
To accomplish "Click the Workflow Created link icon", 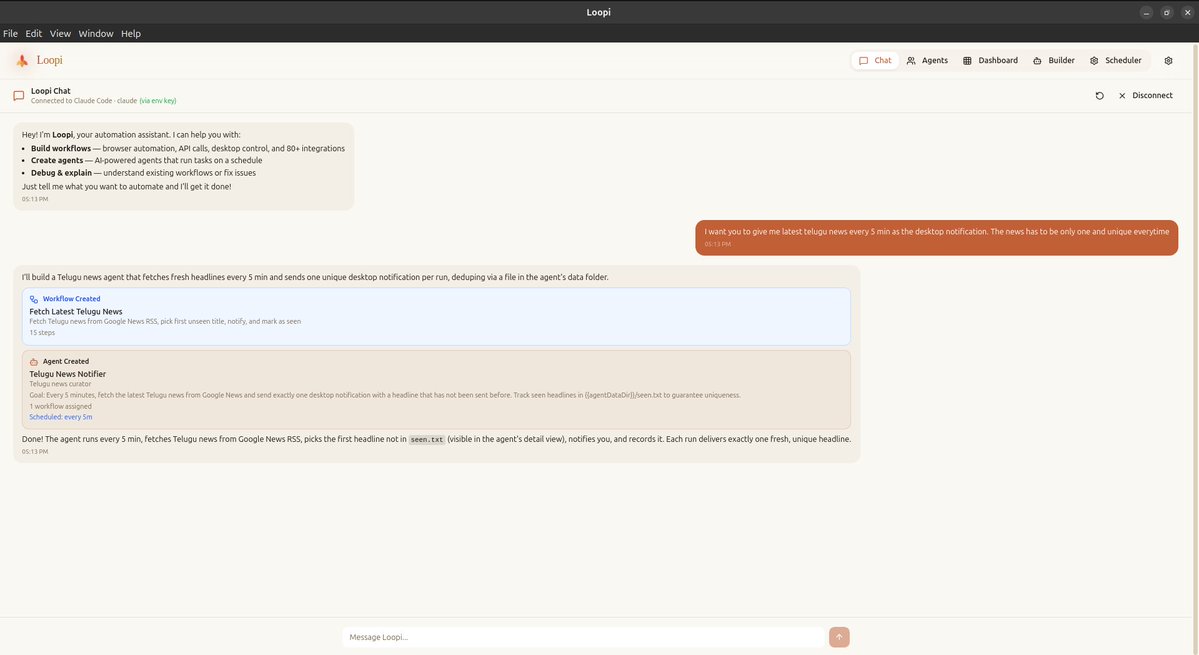I will pyautogui.click(x=34, y=299).
